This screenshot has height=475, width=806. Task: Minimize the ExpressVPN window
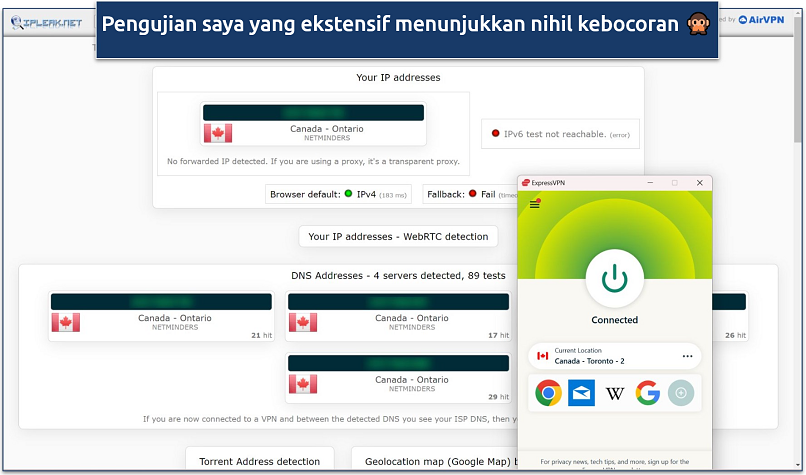[649, 183]
